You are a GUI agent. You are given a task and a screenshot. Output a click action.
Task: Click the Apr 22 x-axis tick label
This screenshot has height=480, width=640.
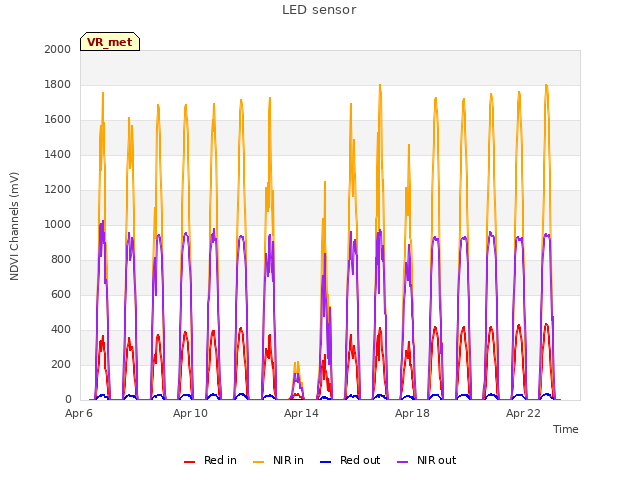pos(523,413)
